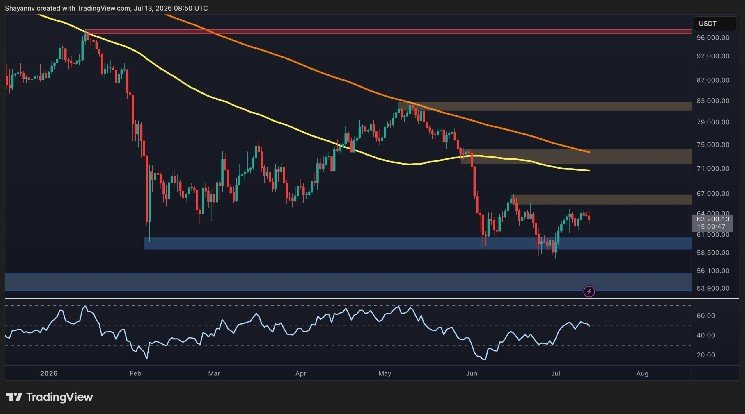Click the 67,000.00 price axis label
The height and width of the screenshot is (414, 745).
713,193
